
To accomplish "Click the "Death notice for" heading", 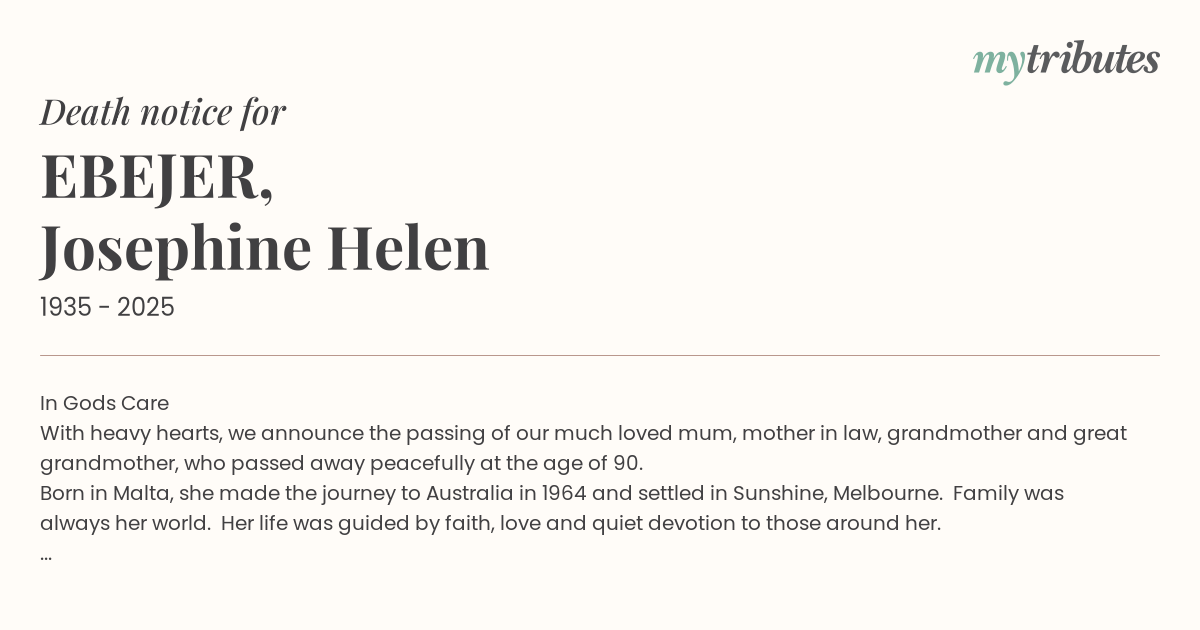I will point(163,112).
